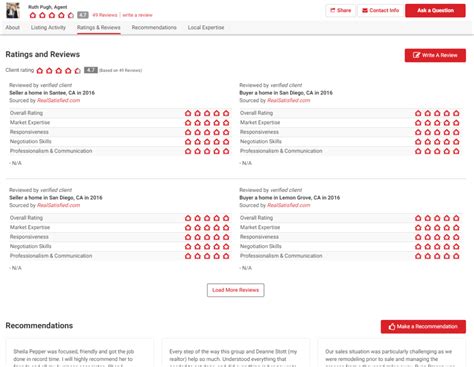Open RealSatisfied.com link for Lemon Grove buyer review
The height and width of the screenshot is (367, 474).
[x=288, y=205]
